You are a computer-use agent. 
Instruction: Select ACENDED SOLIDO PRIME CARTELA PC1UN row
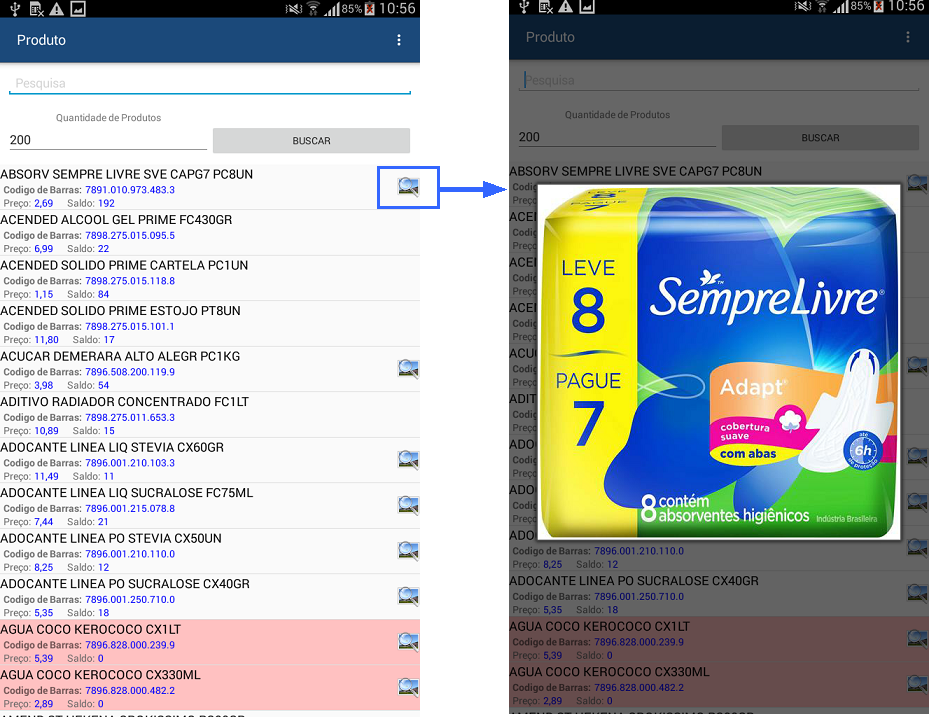(209, 279)
